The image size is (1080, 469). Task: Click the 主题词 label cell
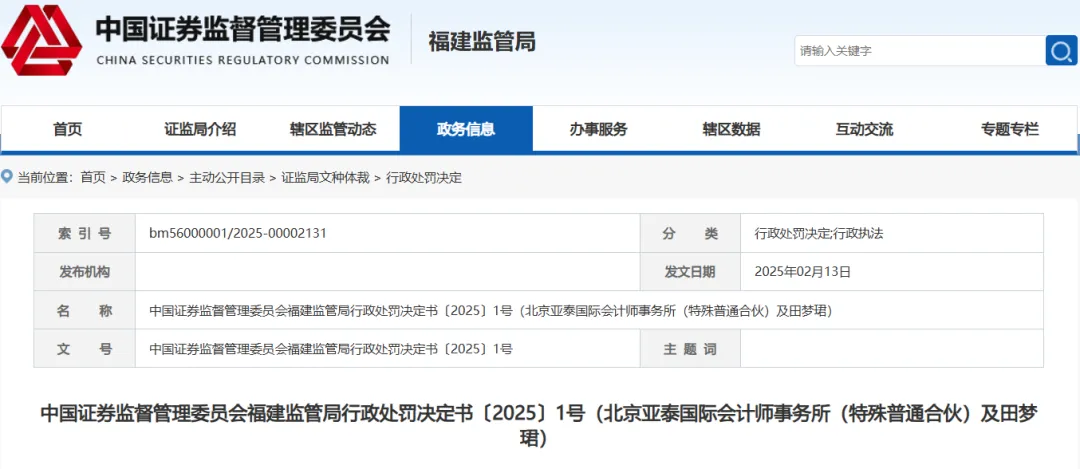coord(690,349)
